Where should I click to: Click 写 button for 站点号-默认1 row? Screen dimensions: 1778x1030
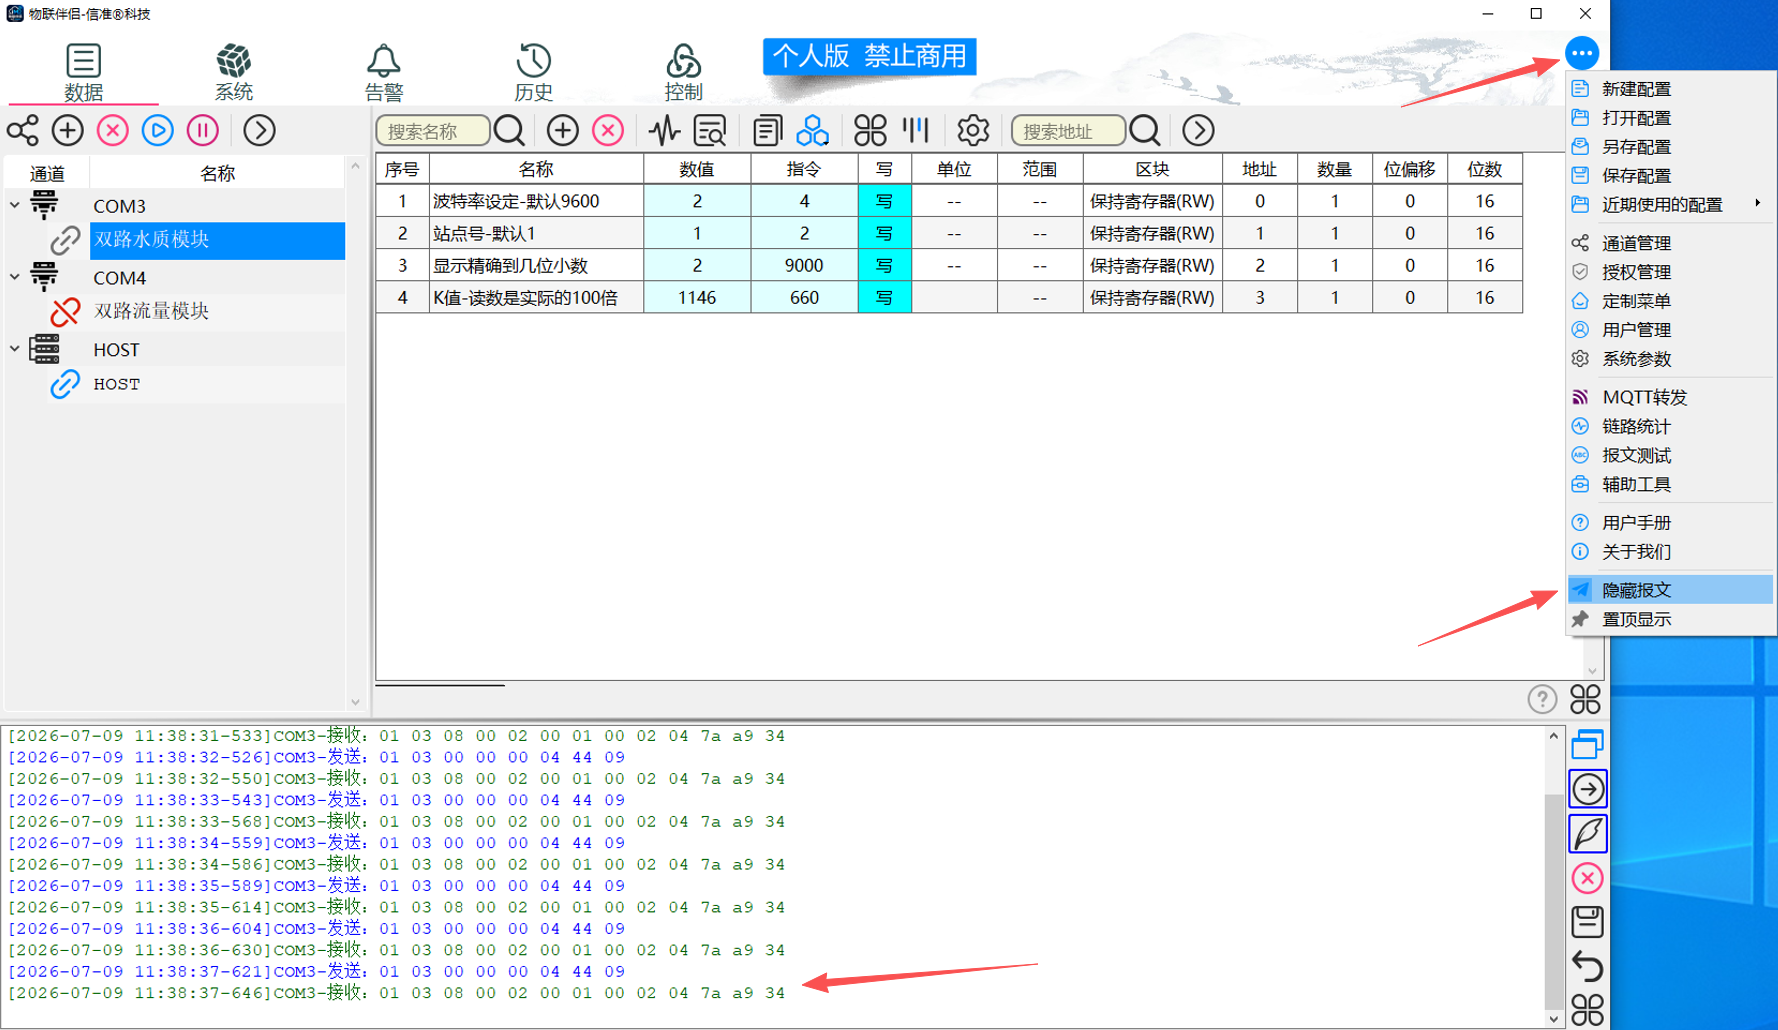pyautogui.click(x=884, y=233)
